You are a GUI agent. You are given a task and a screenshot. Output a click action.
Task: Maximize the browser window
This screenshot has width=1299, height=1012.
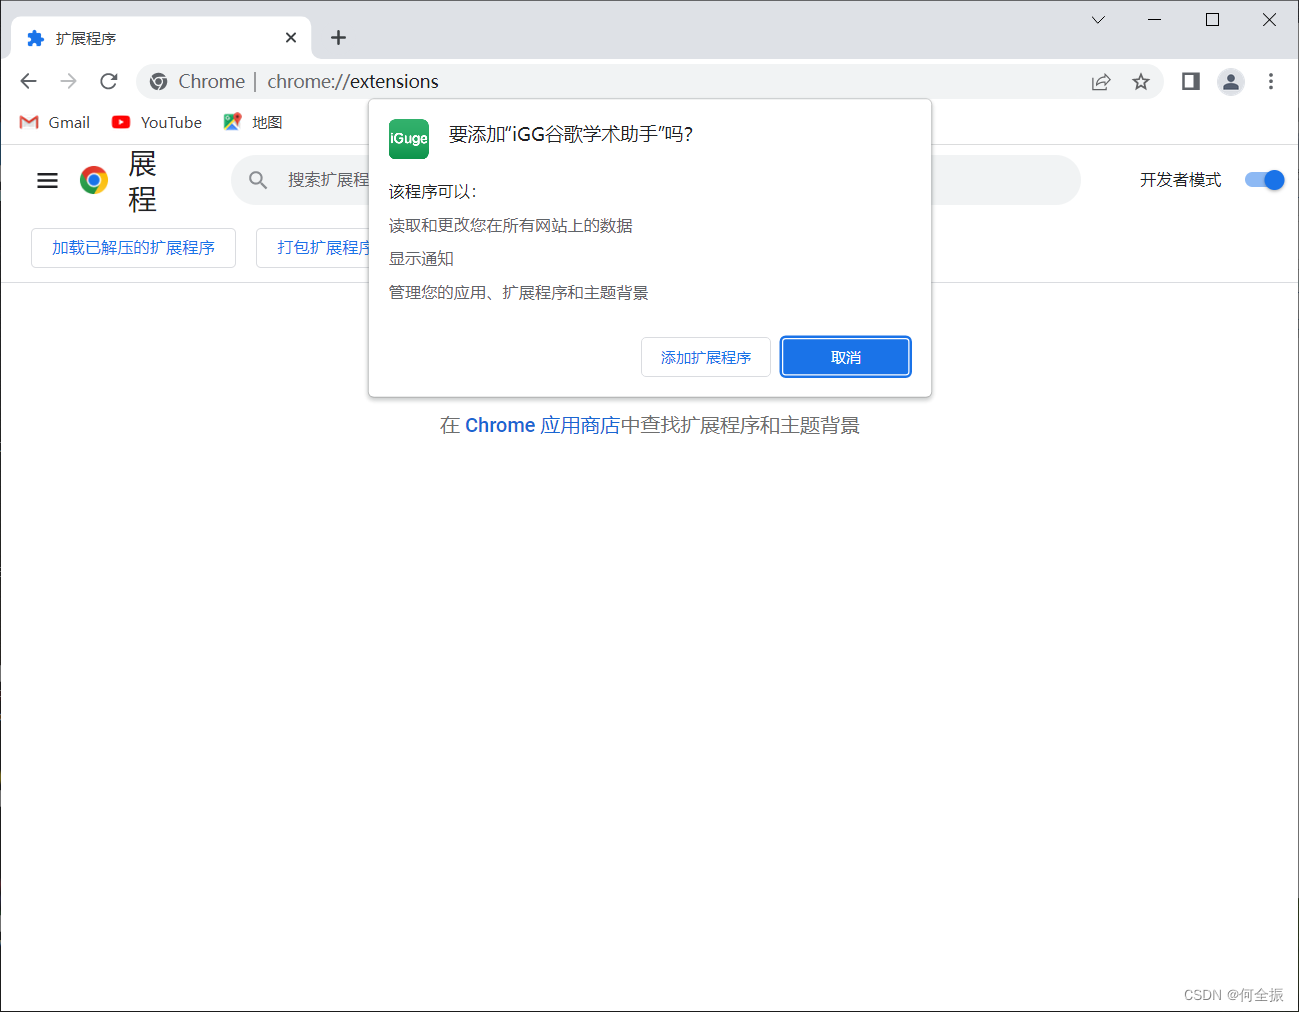[1212, 20]
